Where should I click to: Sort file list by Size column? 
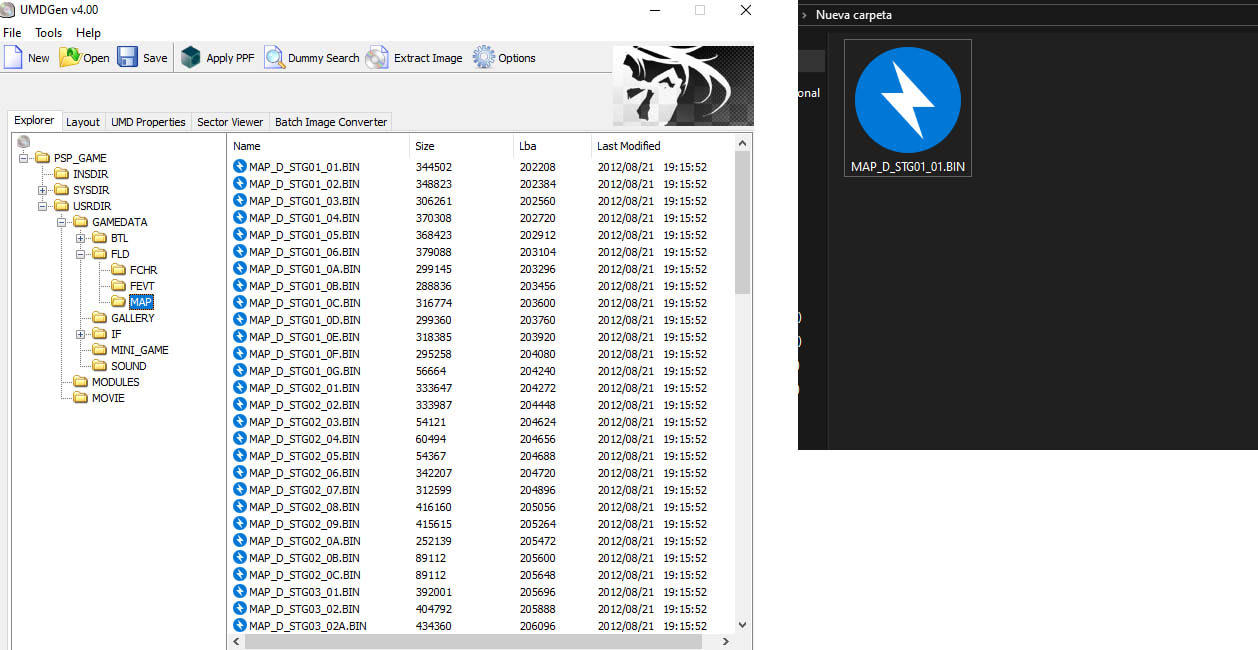(460, 146)
